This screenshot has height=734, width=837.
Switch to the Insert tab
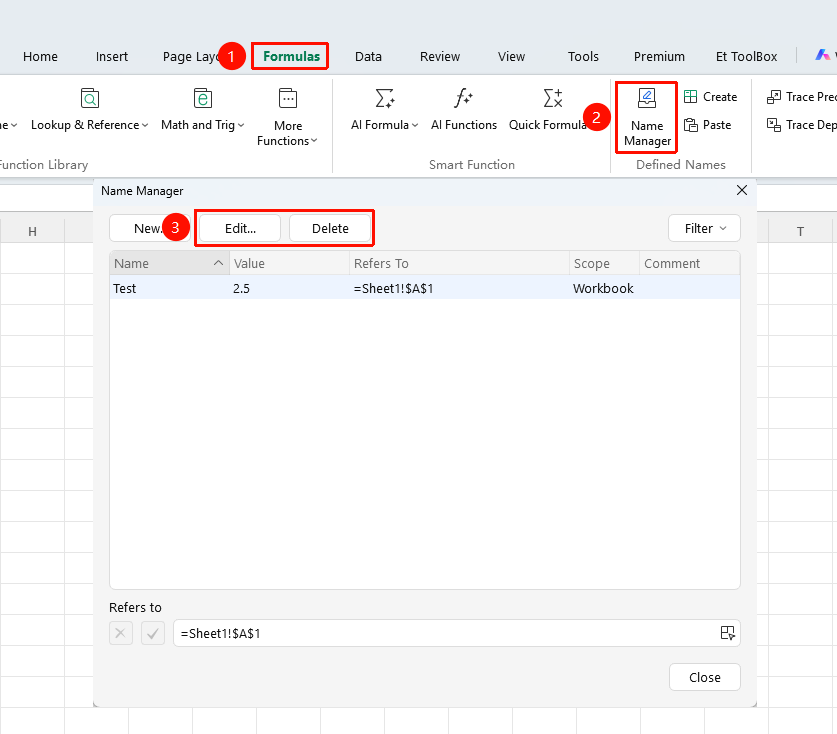[112, 57]
